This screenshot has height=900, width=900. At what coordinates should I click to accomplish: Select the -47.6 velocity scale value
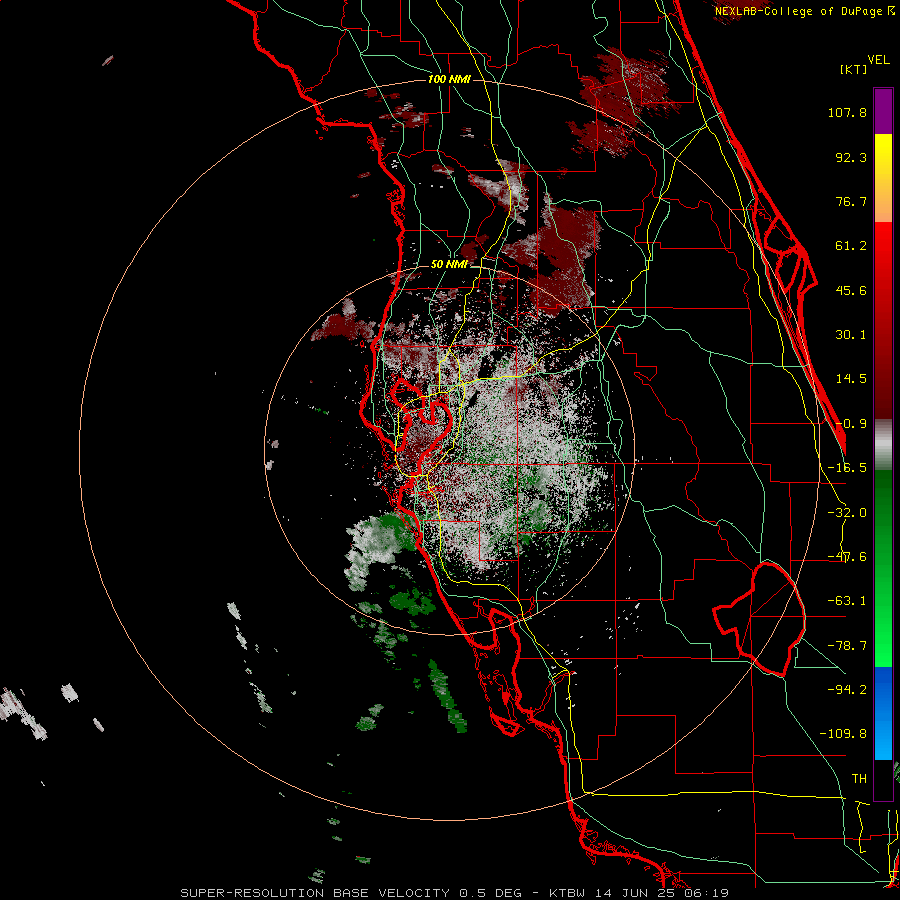point(847,557)
